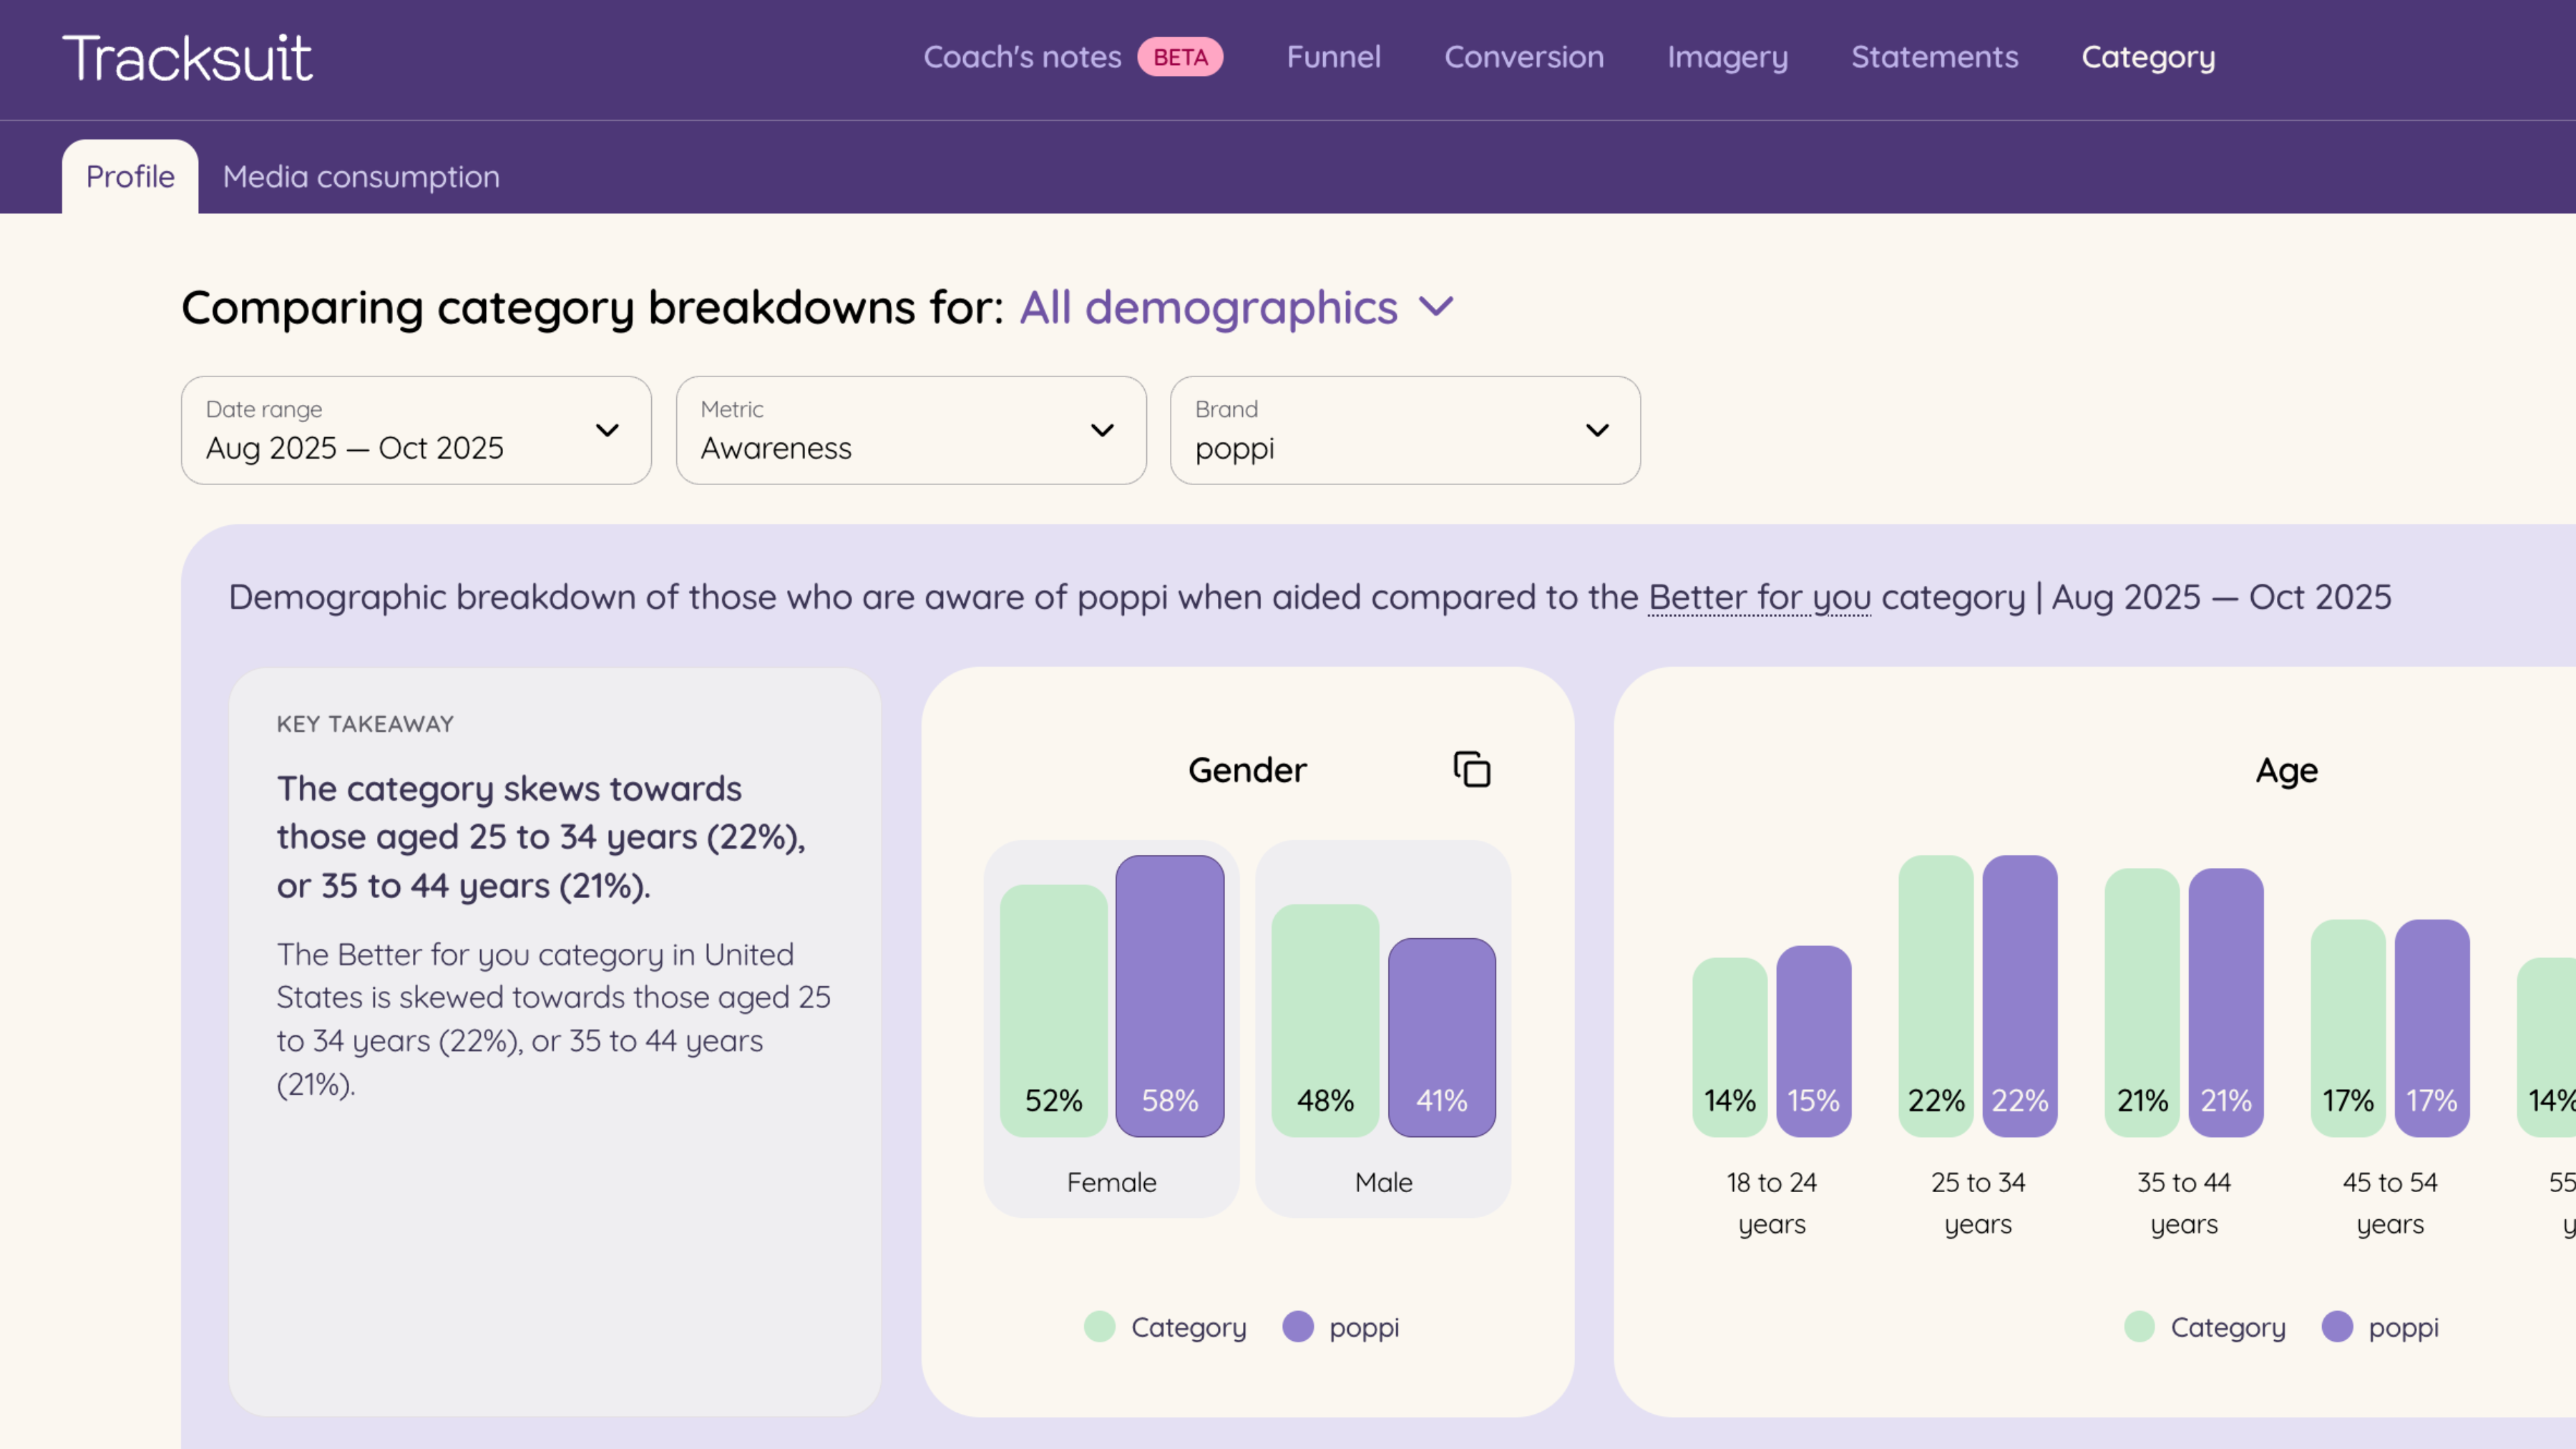Screen dimensions: 2576x1449
Task: Go to the Funnel section
Action: click(1333, 57)
